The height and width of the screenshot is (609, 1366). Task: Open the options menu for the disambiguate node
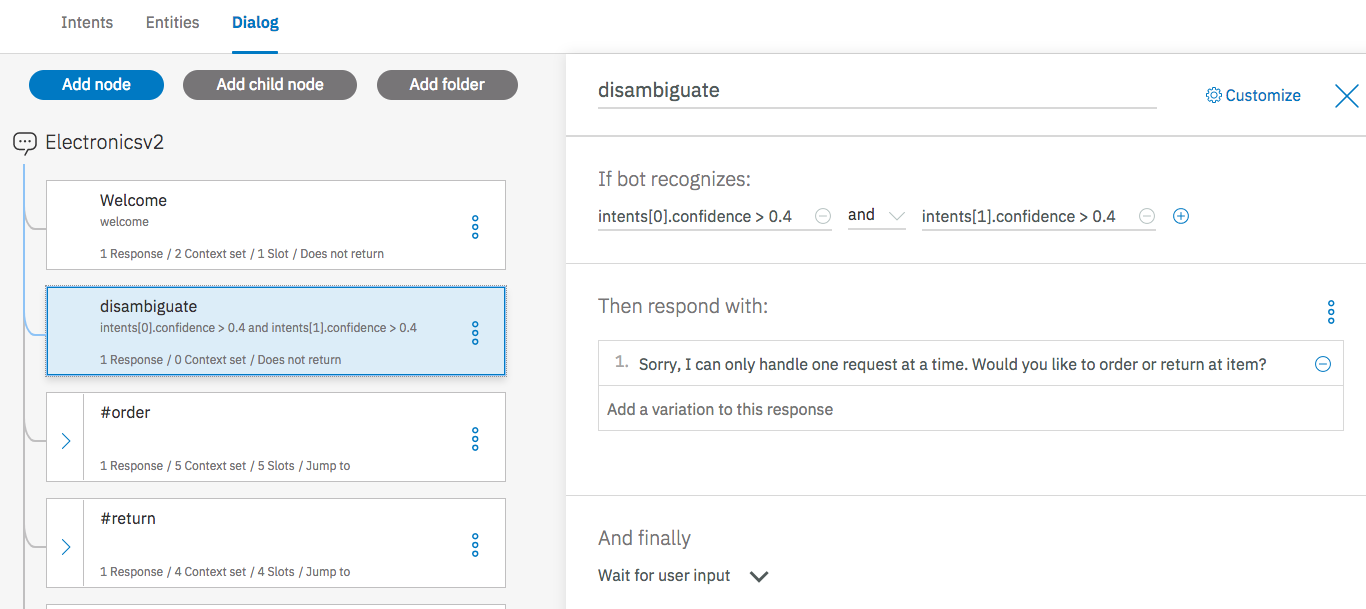[x=474, y=331]
